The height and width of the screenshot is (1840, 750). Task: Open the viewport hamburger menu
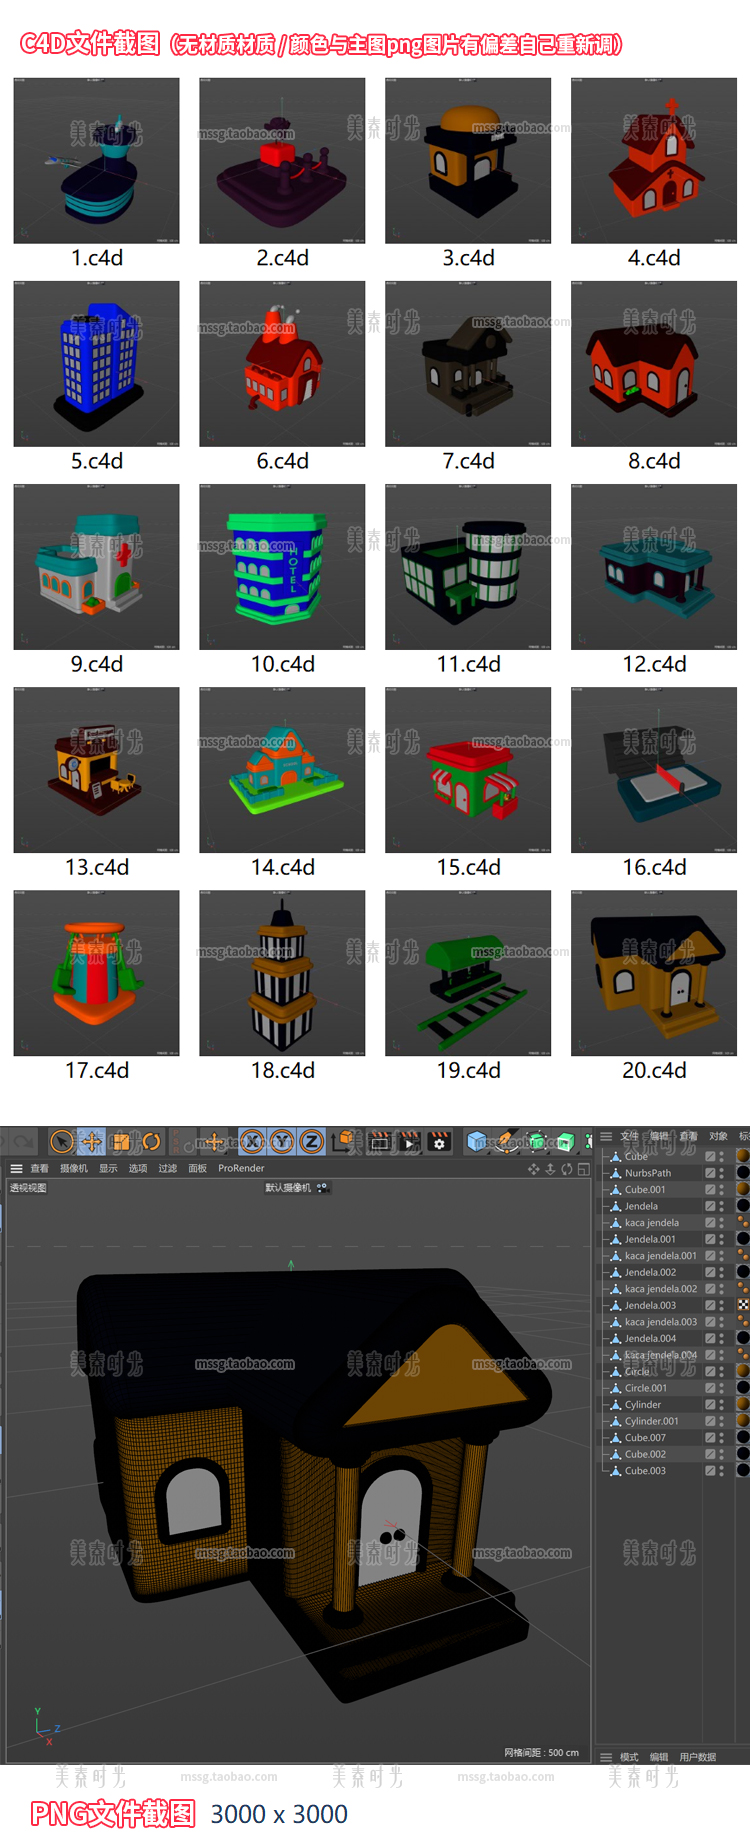16,1169
